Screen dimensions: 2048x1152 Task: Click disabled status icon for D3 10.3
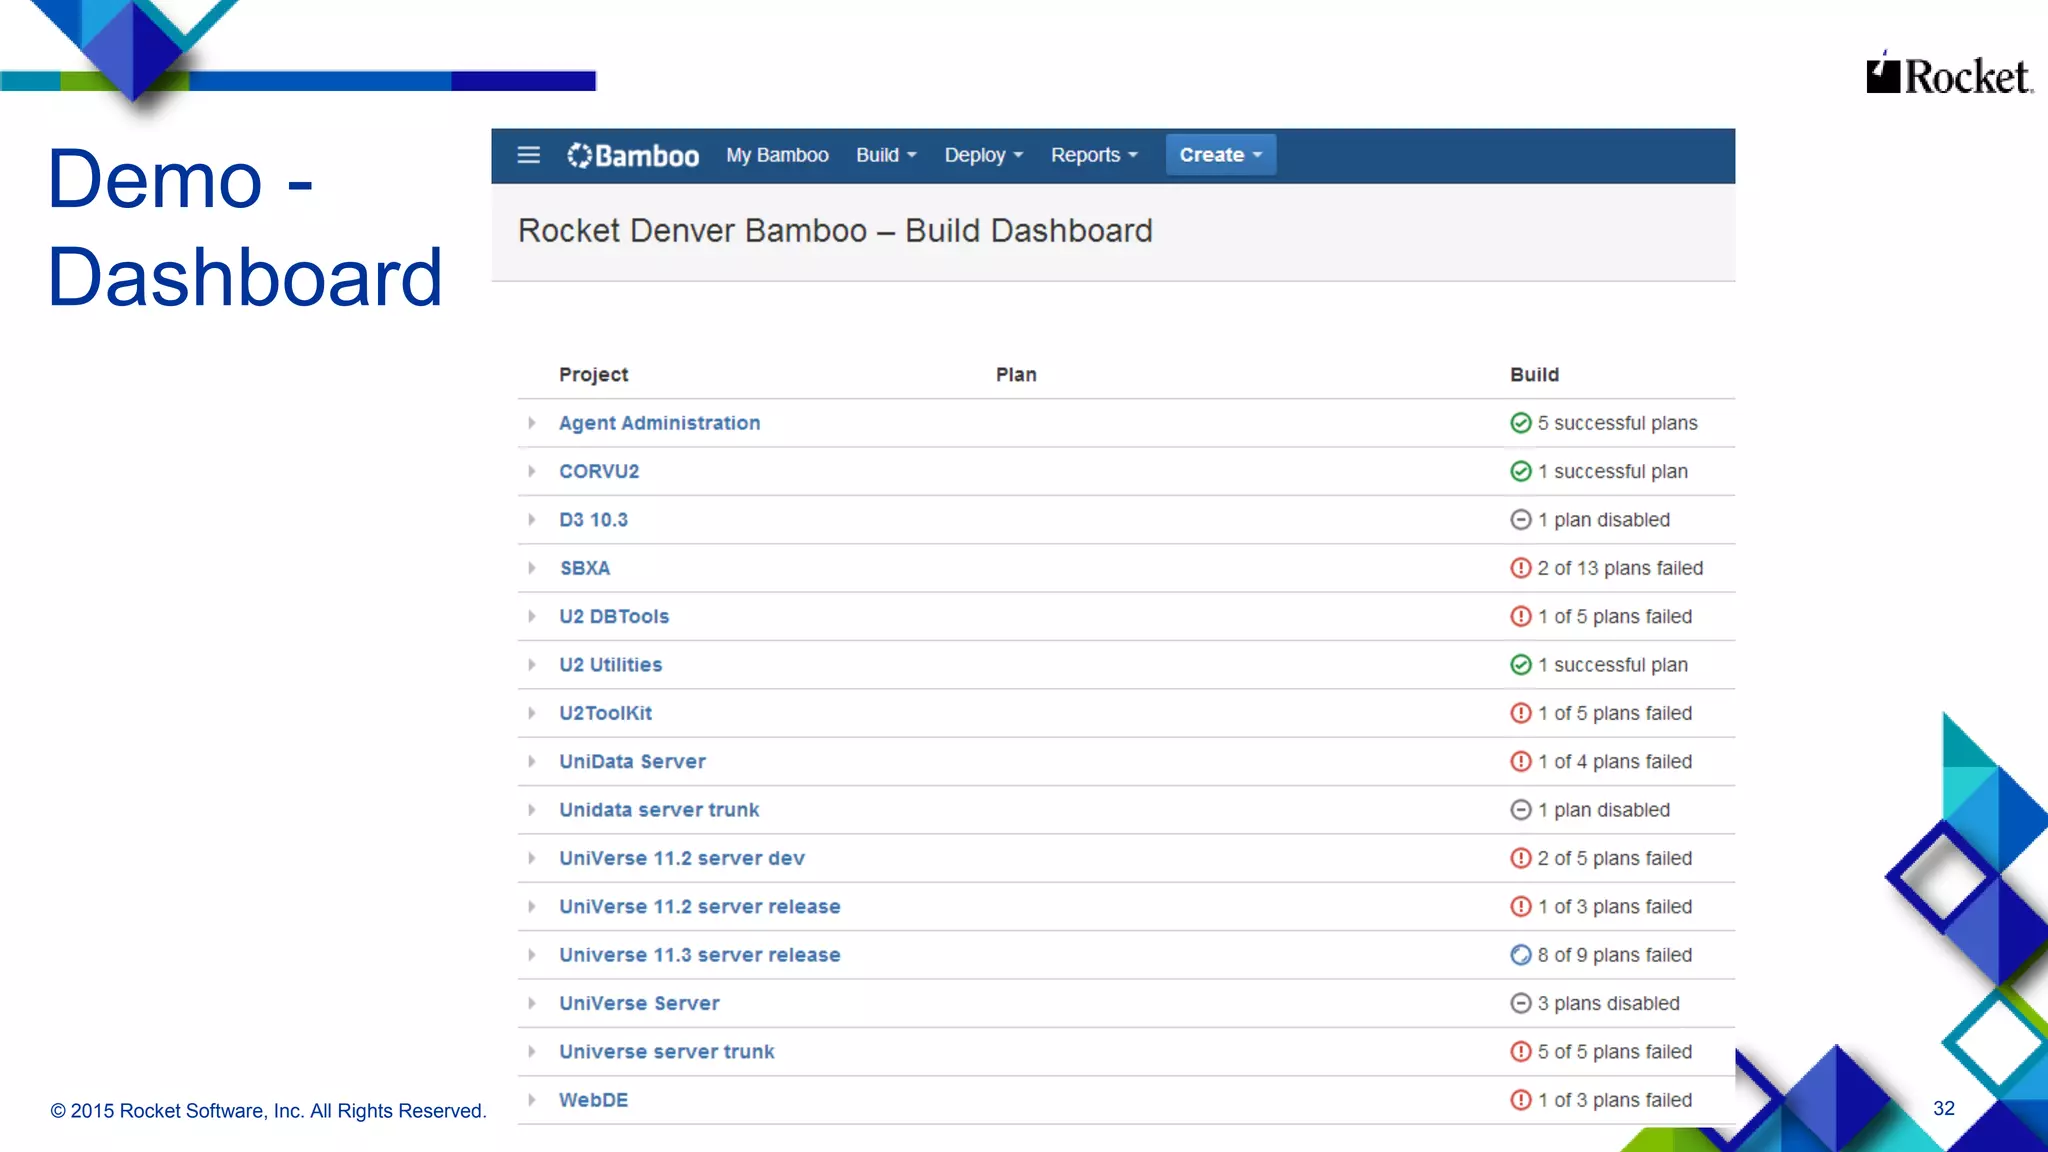click(1521, 520)
